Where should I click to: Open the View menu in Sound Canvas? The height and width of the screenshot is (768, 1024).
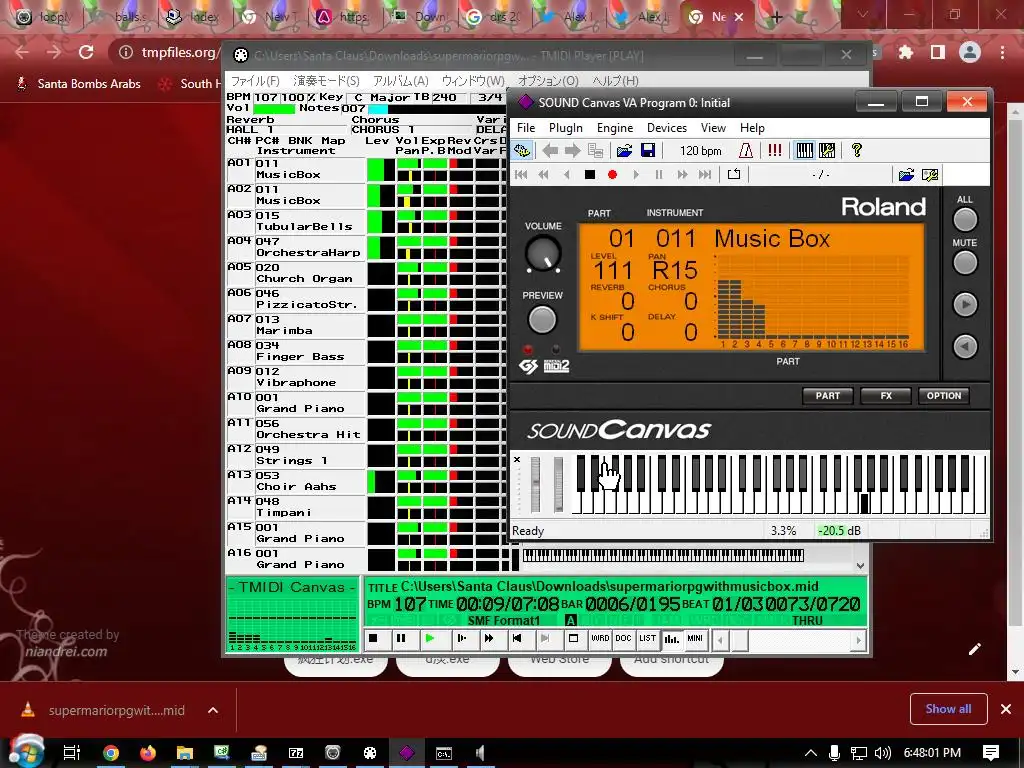(713, 128)
